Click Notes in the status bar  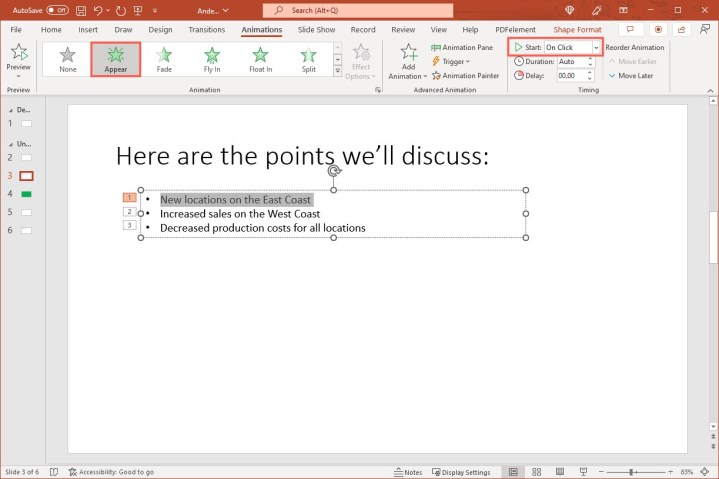pos(408,472)
